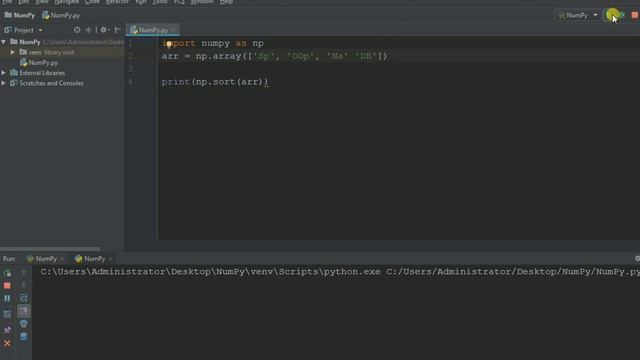Click the intention light bulb on line 1

point(169,44)
